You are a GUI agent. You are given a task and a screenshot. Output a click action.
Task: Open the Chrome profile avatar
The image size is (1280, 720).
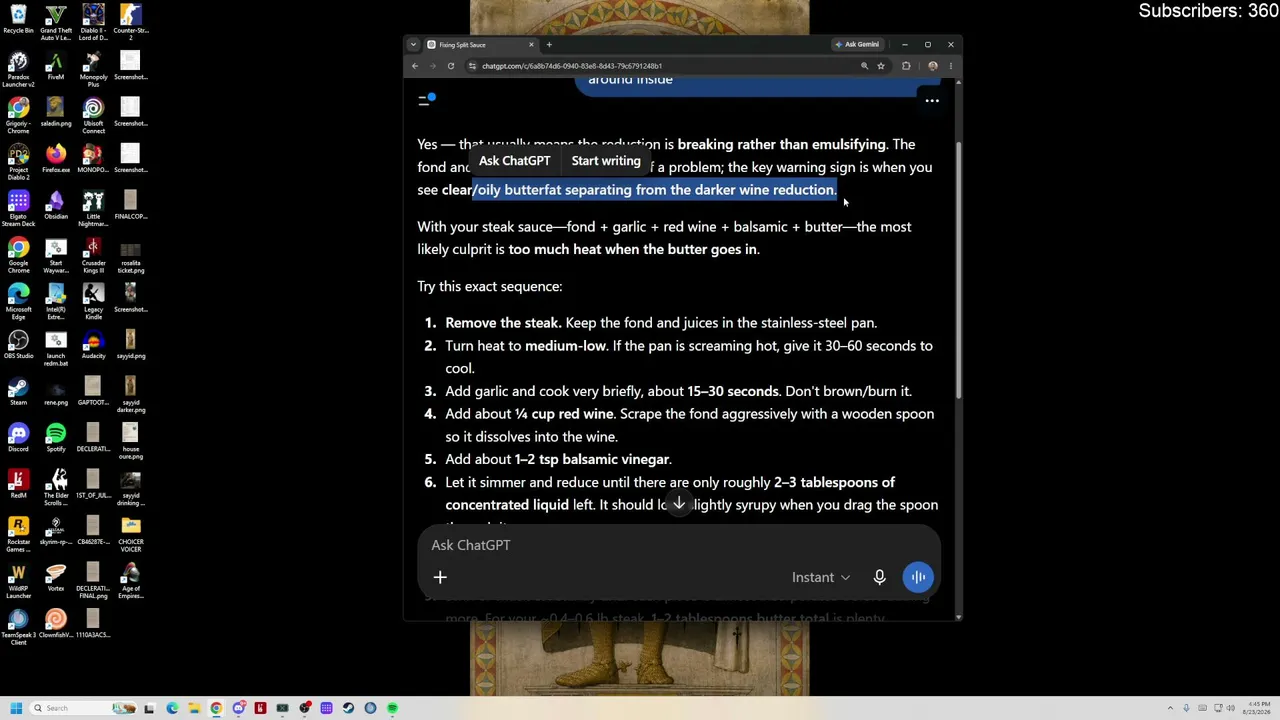coord(933,66)
